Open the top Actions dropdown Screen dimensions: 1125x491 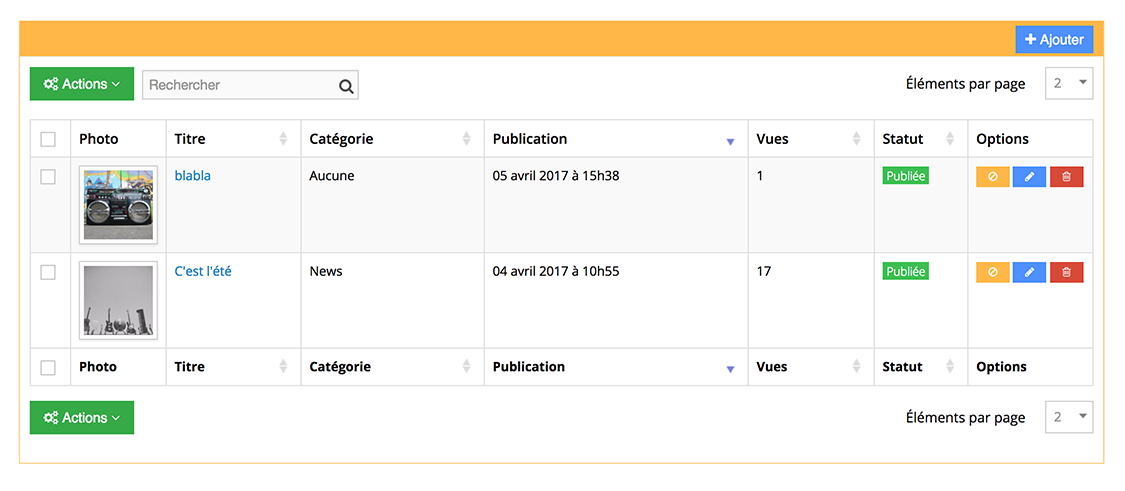[82, 84]
